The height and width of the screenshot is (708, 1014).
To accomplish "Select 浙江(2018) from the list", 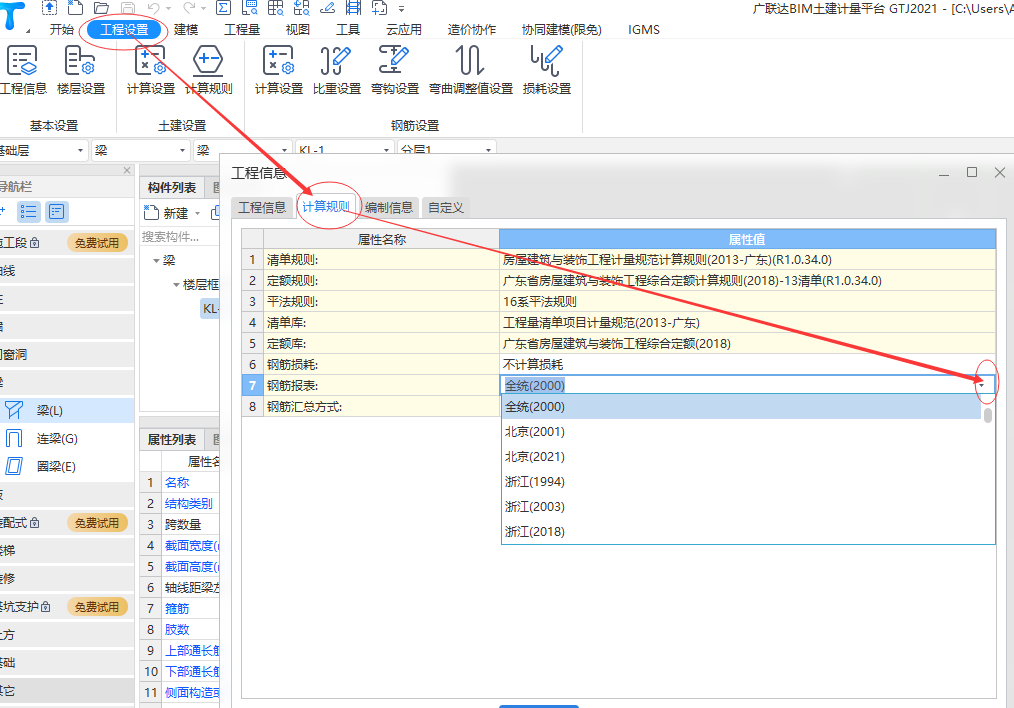I will tap(535, 531).
